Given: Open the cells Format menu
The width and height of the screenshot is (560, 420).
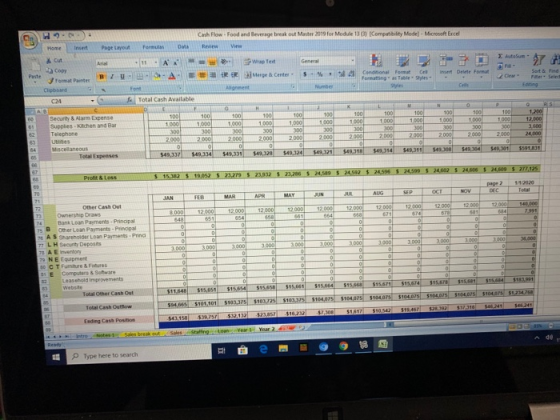Looking at the screenshot, I should (x=481, y=65).
